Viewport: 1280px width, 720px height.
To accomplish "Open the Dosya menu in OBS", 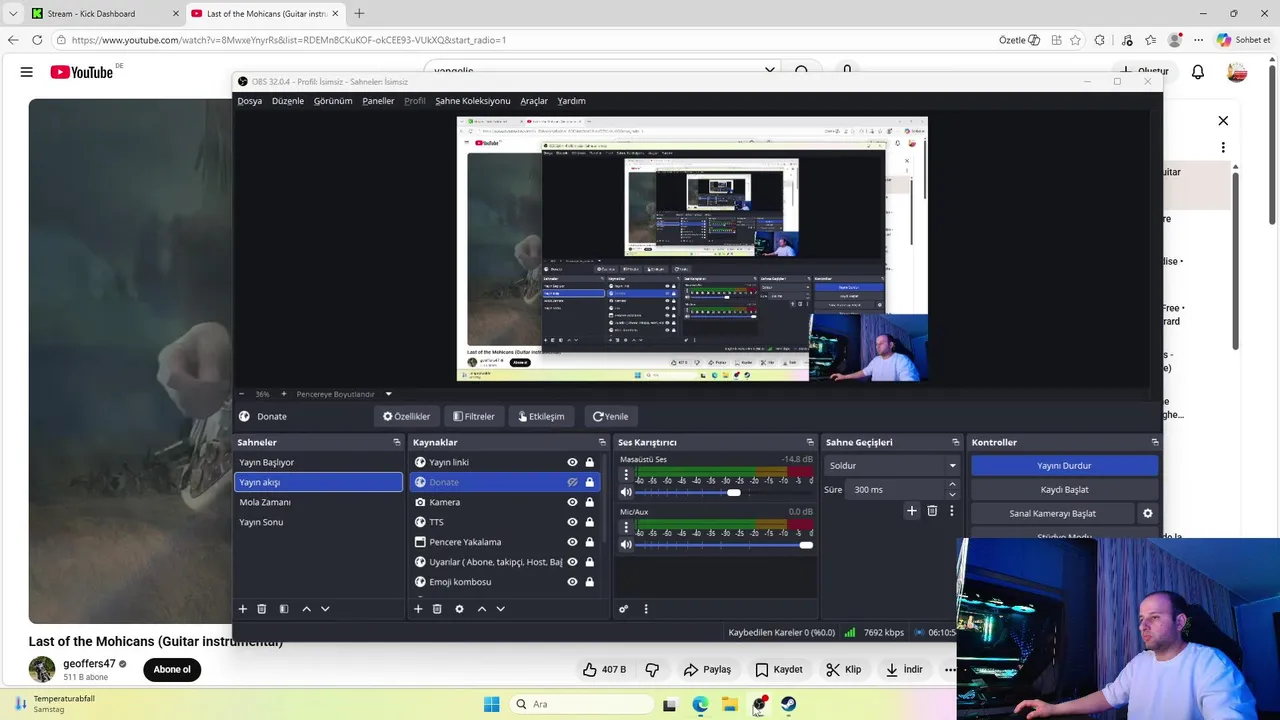I will click(249, 101).
